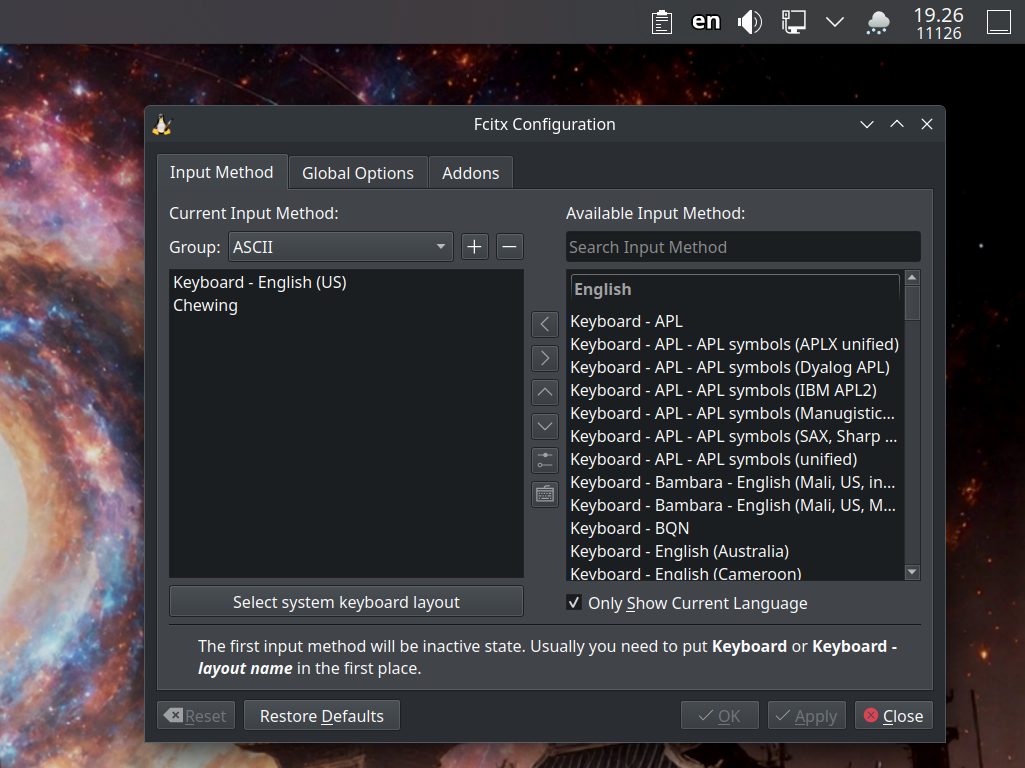Open input method configure sliders icon
1025x768 pixels.
(x=545, y=460)
